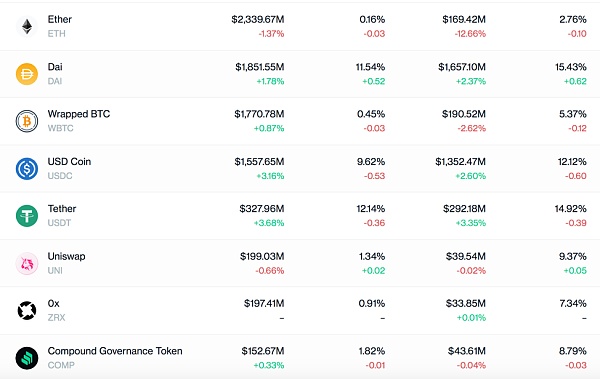Screen dimensions: 600x379
Task: Click Compound Governance Token name
Action: tap(115, 351)
